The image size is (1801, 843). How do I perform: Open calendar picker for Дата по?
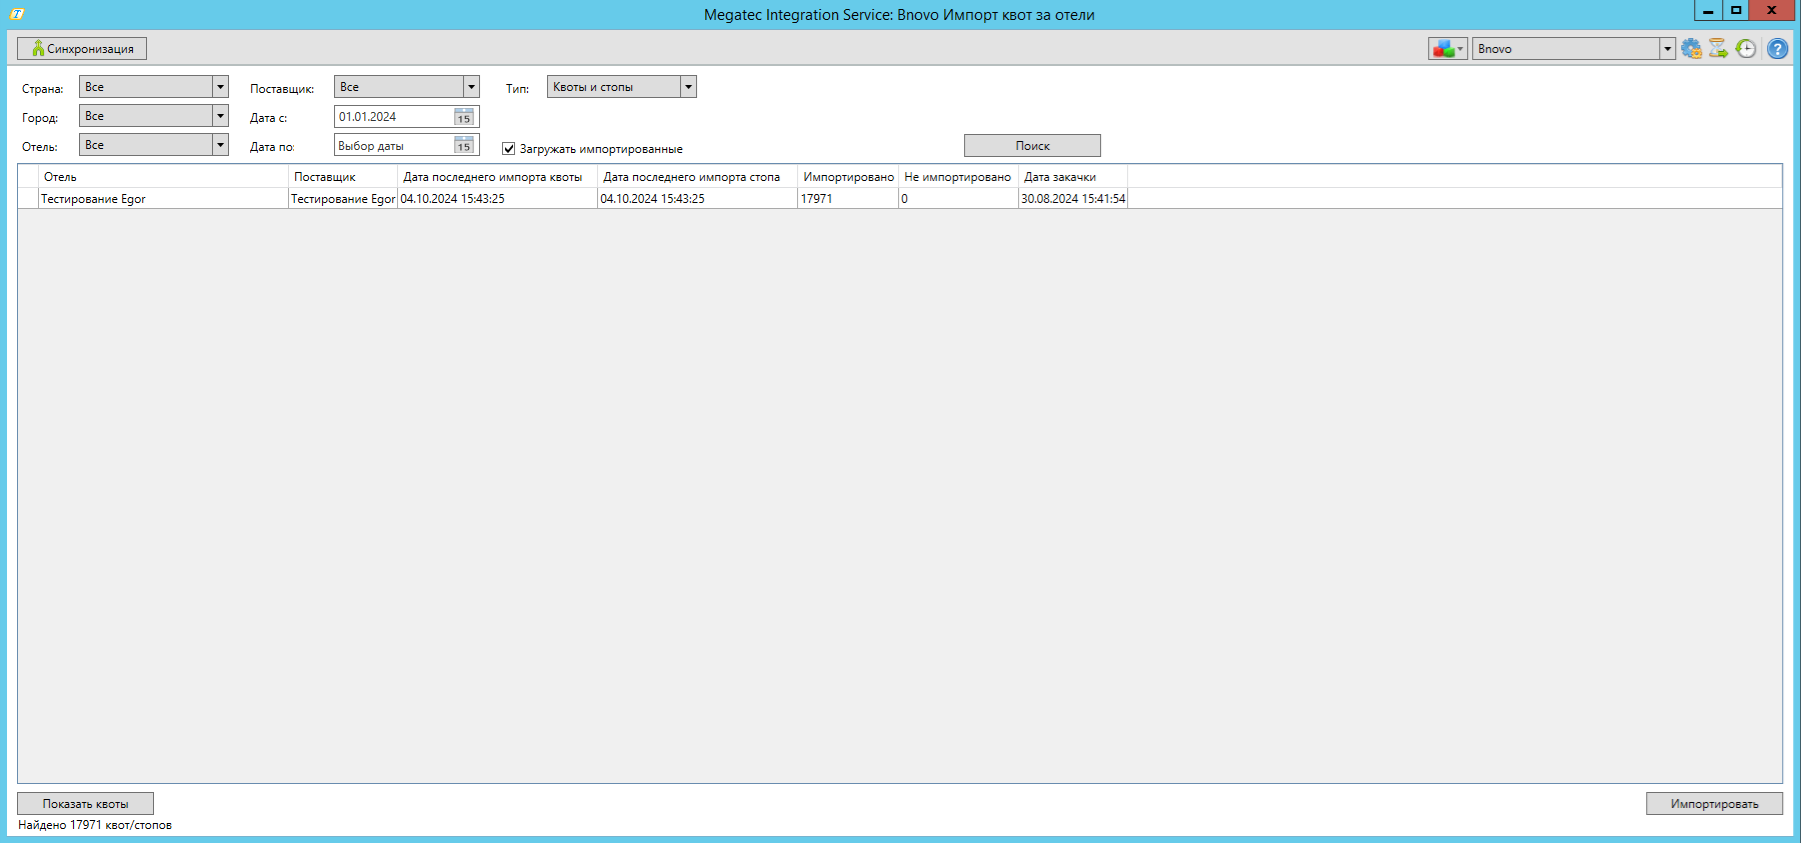point(464,146)
